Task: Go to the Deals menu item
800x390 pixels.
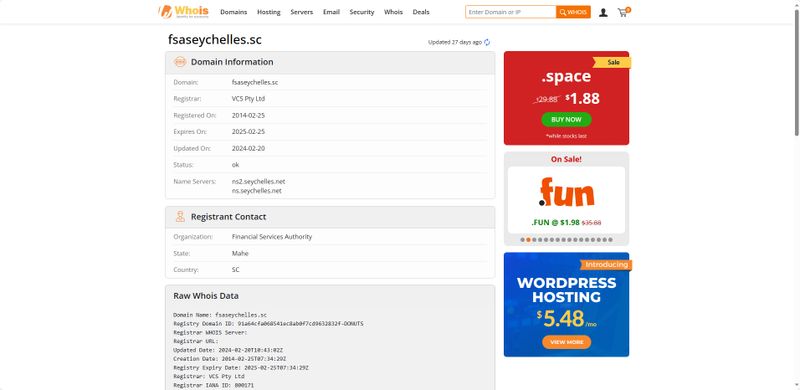Action: point(421,12)
